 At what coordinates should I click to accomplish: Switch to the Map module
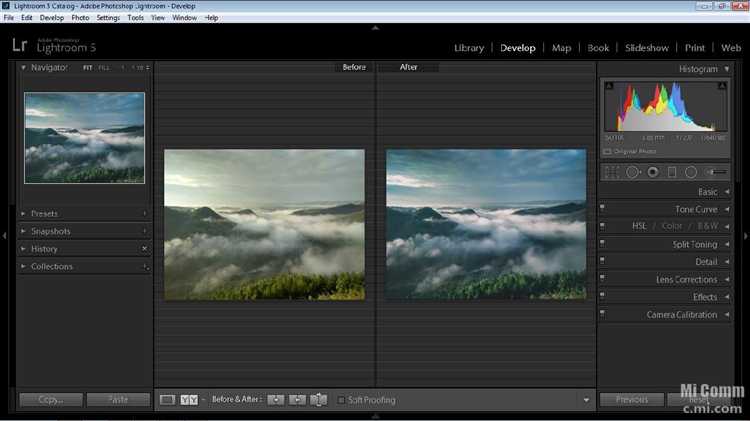pos(561,48)
